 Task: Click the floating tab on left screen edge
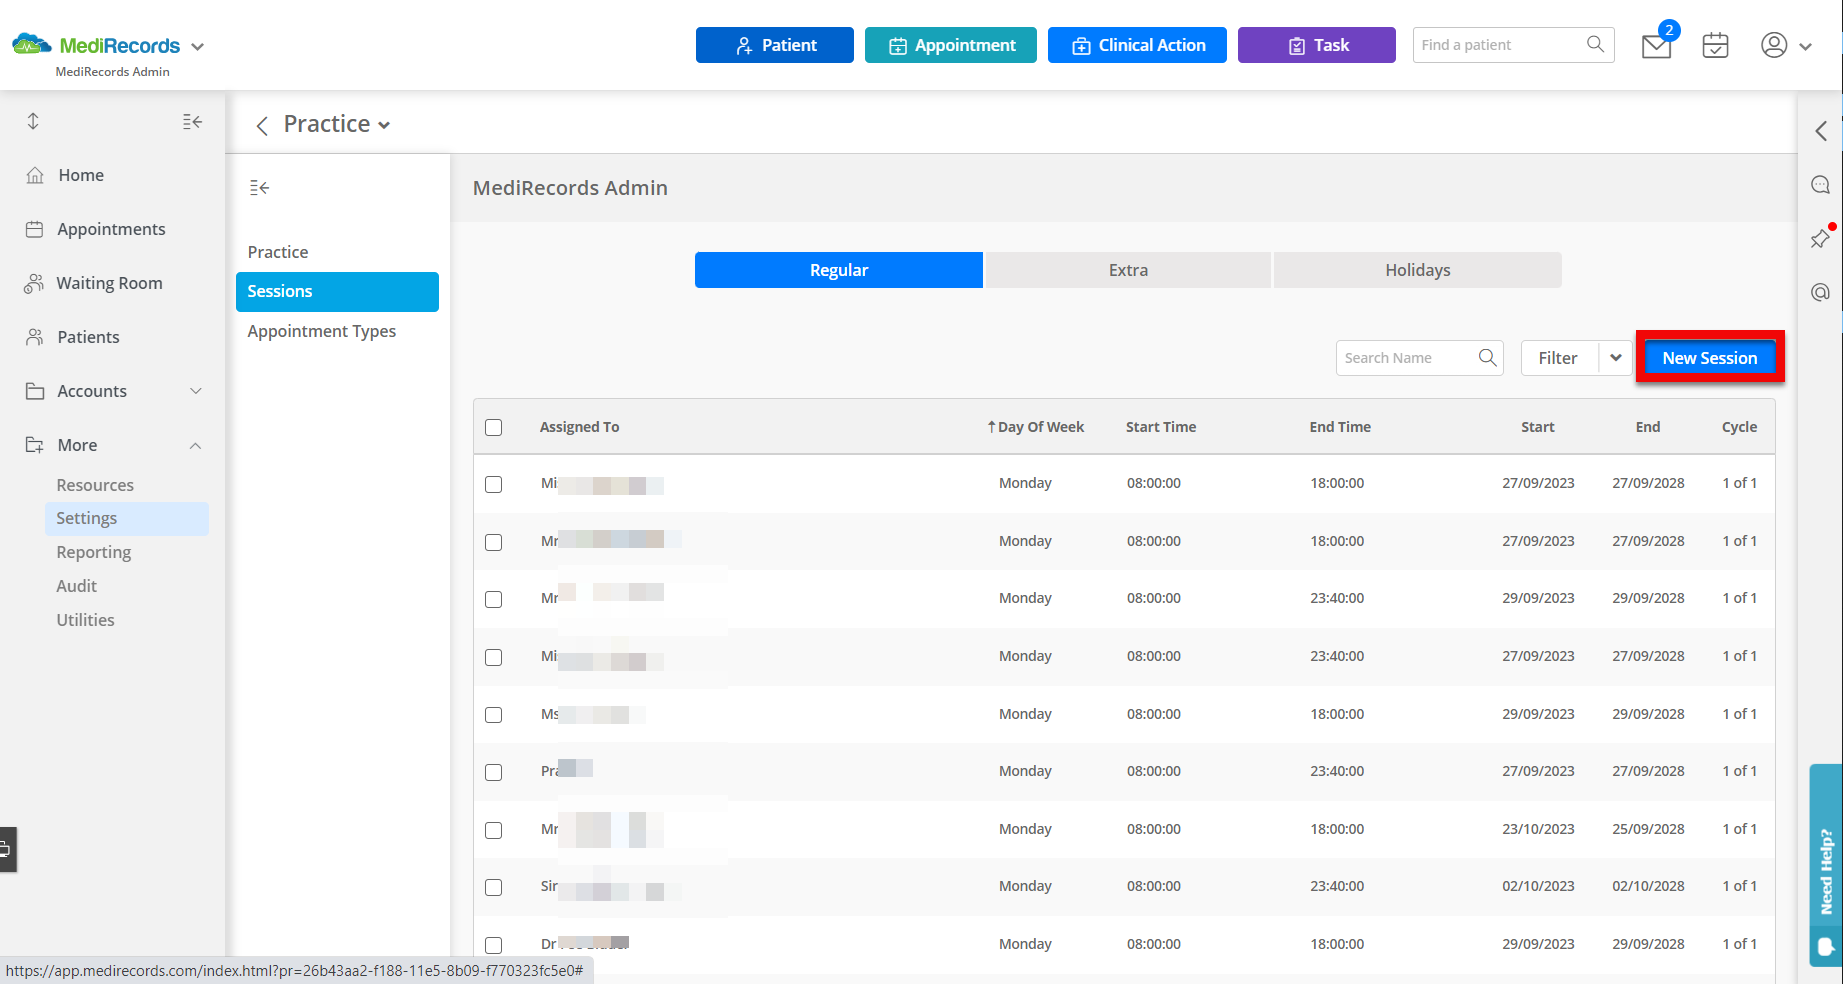pyautogui.click(x=8, y=849)
